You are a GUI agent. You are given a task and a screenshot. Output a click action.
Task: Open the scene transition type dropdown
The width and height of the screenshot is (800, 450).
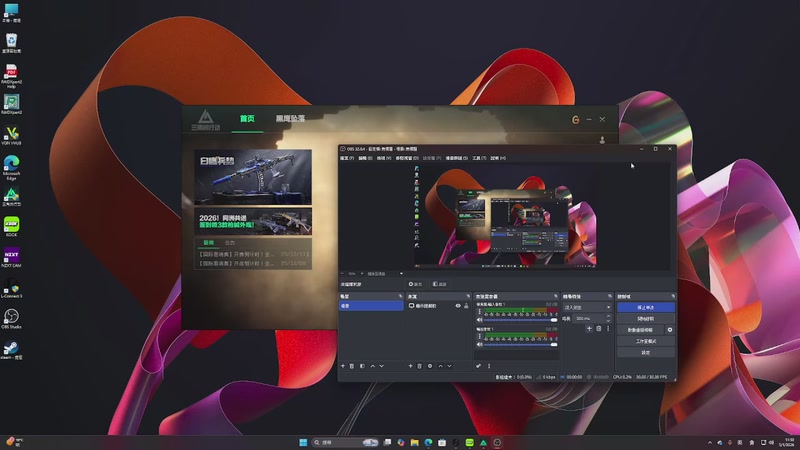(x=587, y=307)
